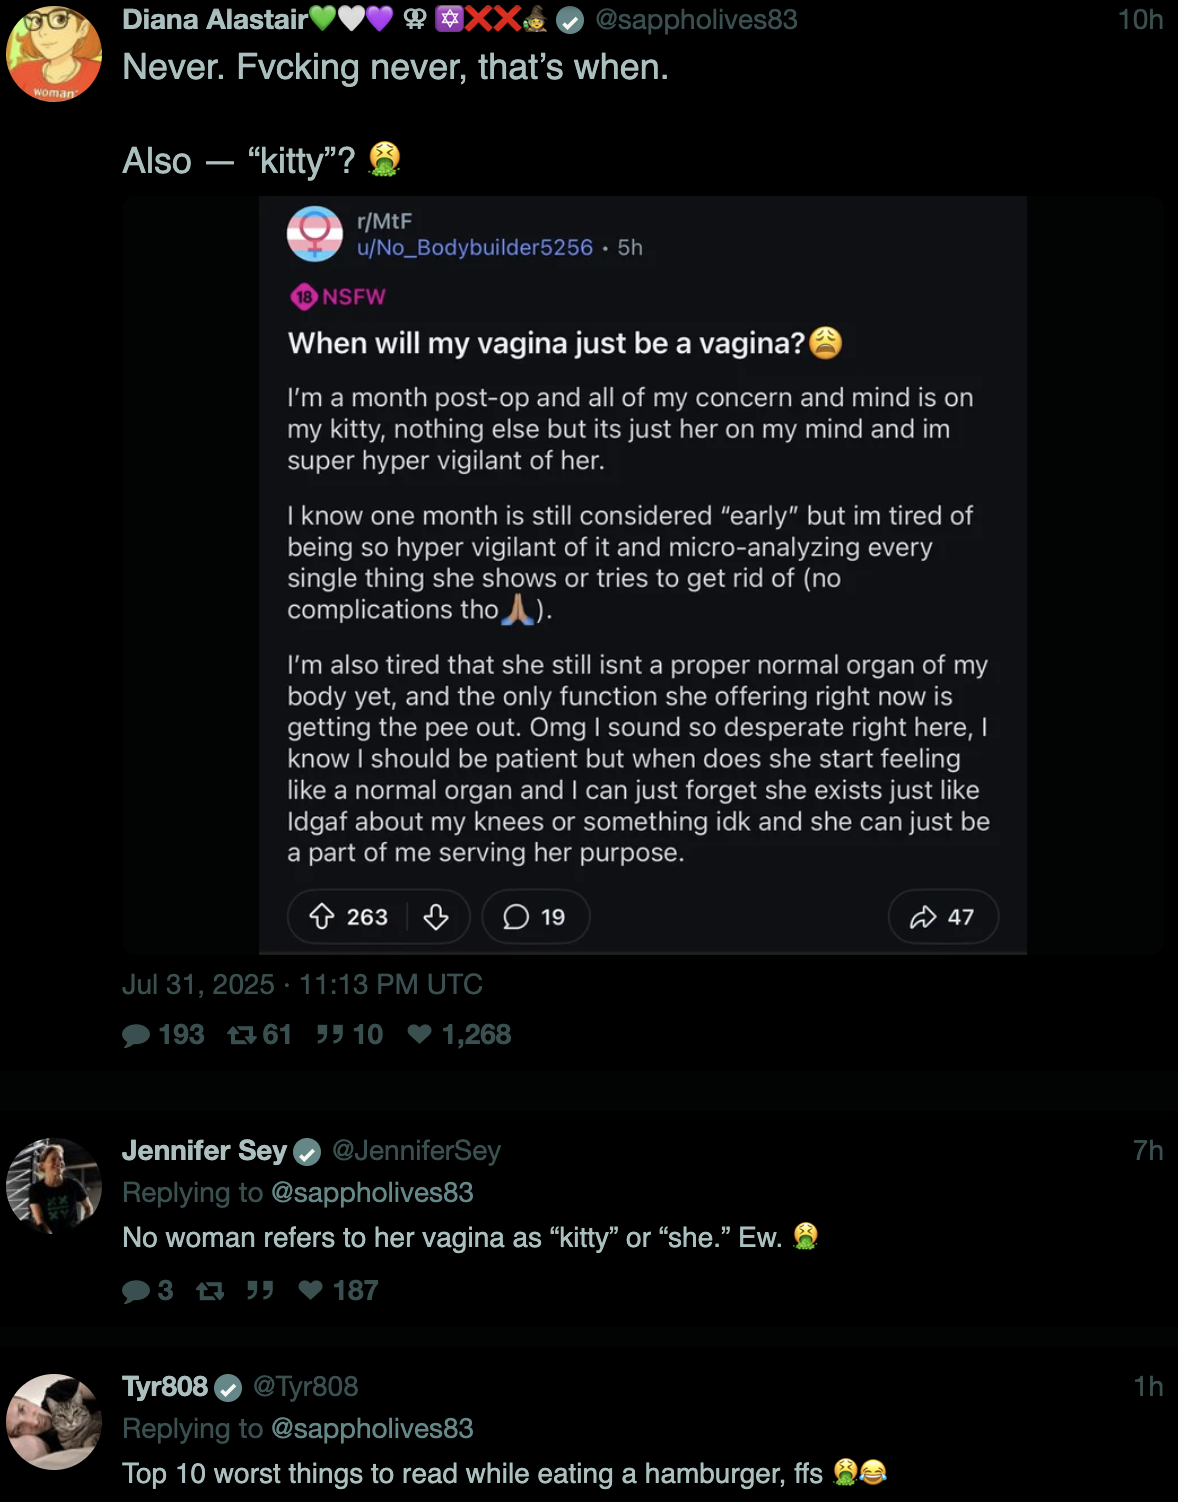This screenshot has height=1502, width=1178.
Task: Click Jennifer Sey's profile avatar
Action: pyautogui.click(x=54, y=1186)
